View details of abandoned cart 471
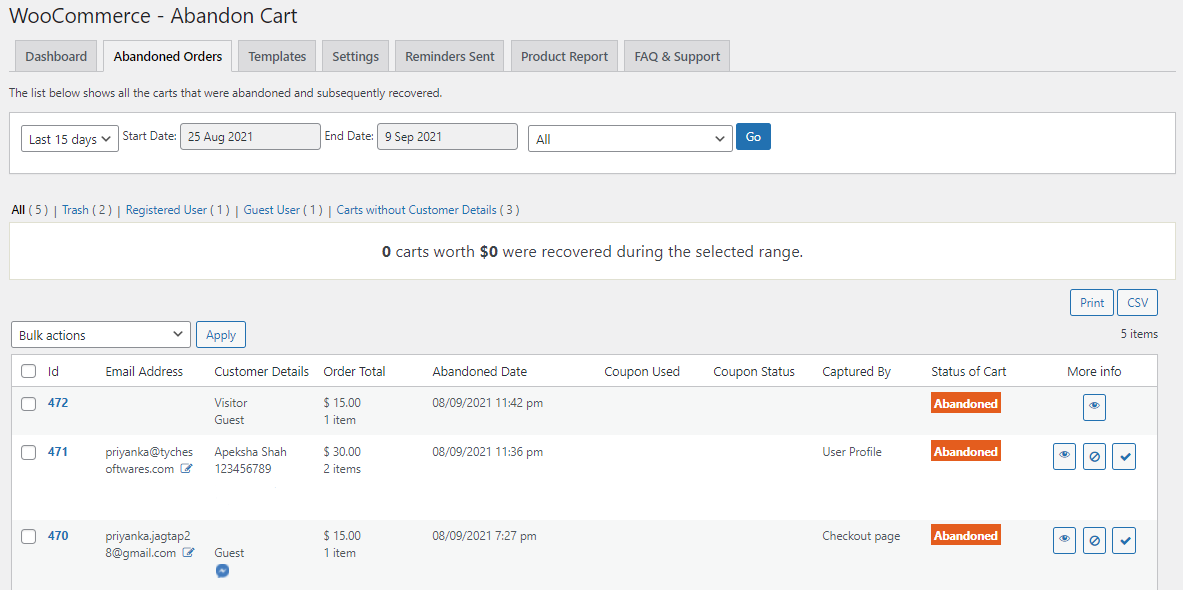This screenshot has height=590, width=1183. coord(1065,456)
